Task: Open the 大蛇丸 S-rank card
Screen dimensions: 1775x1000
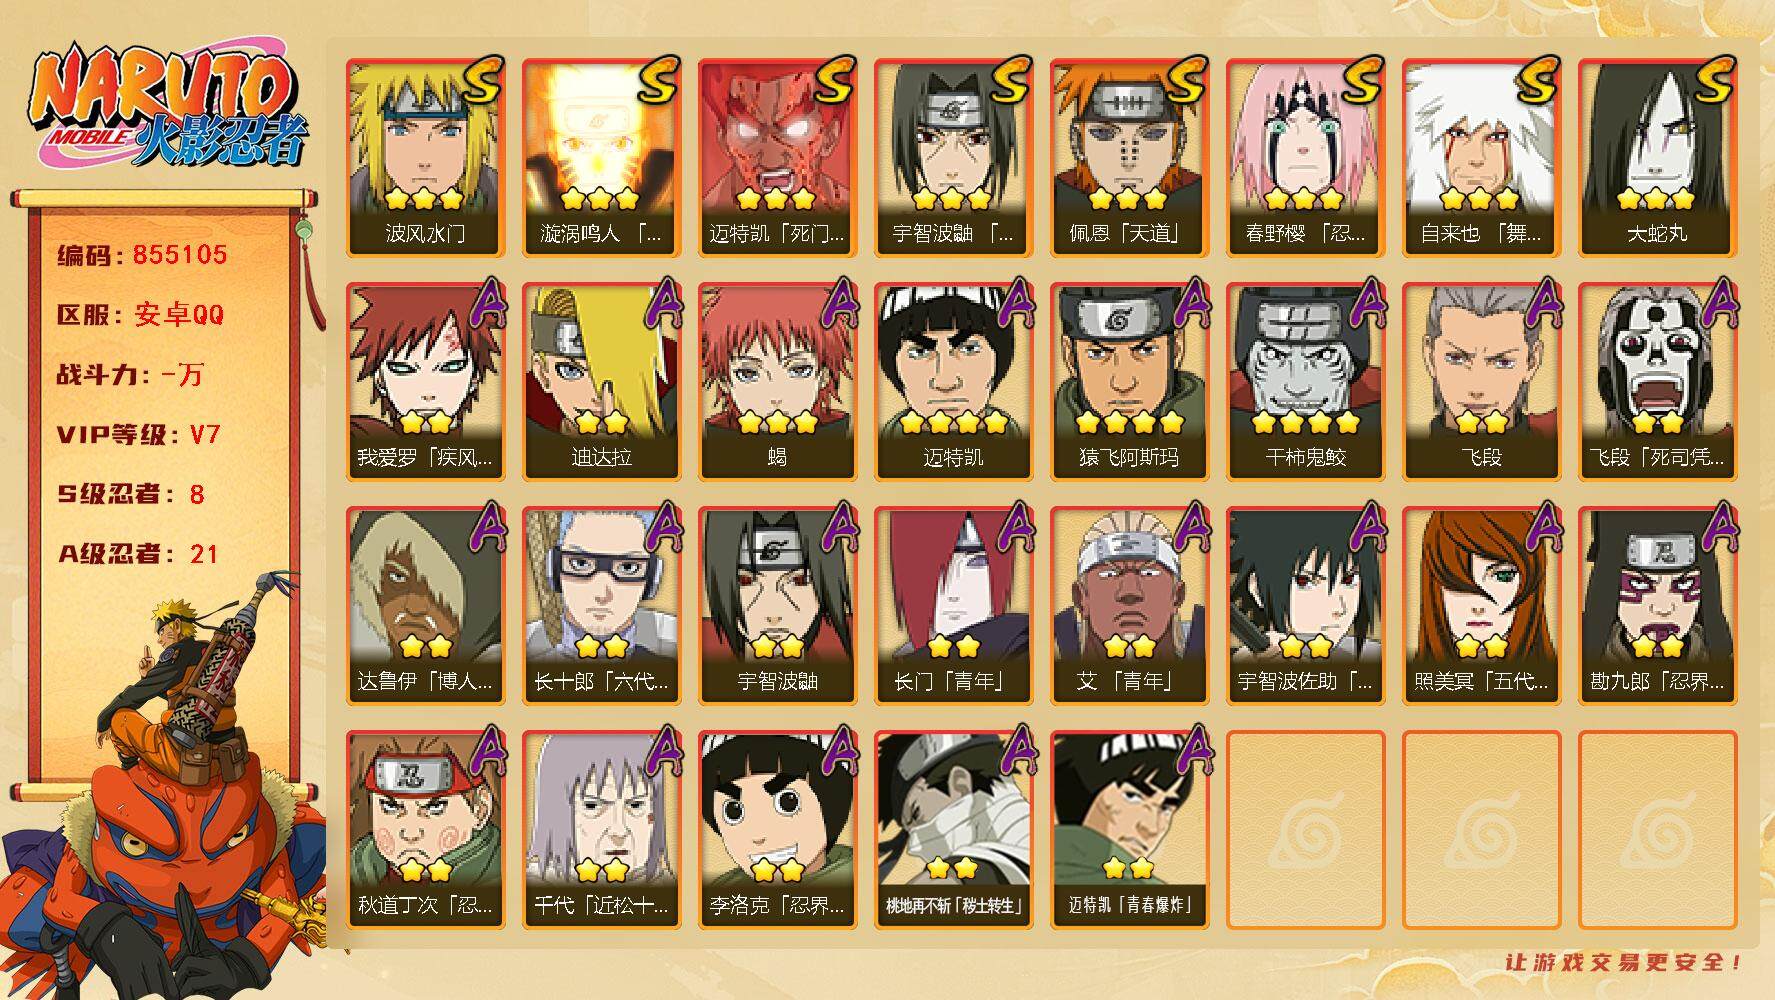Action: pos(1657,158)
